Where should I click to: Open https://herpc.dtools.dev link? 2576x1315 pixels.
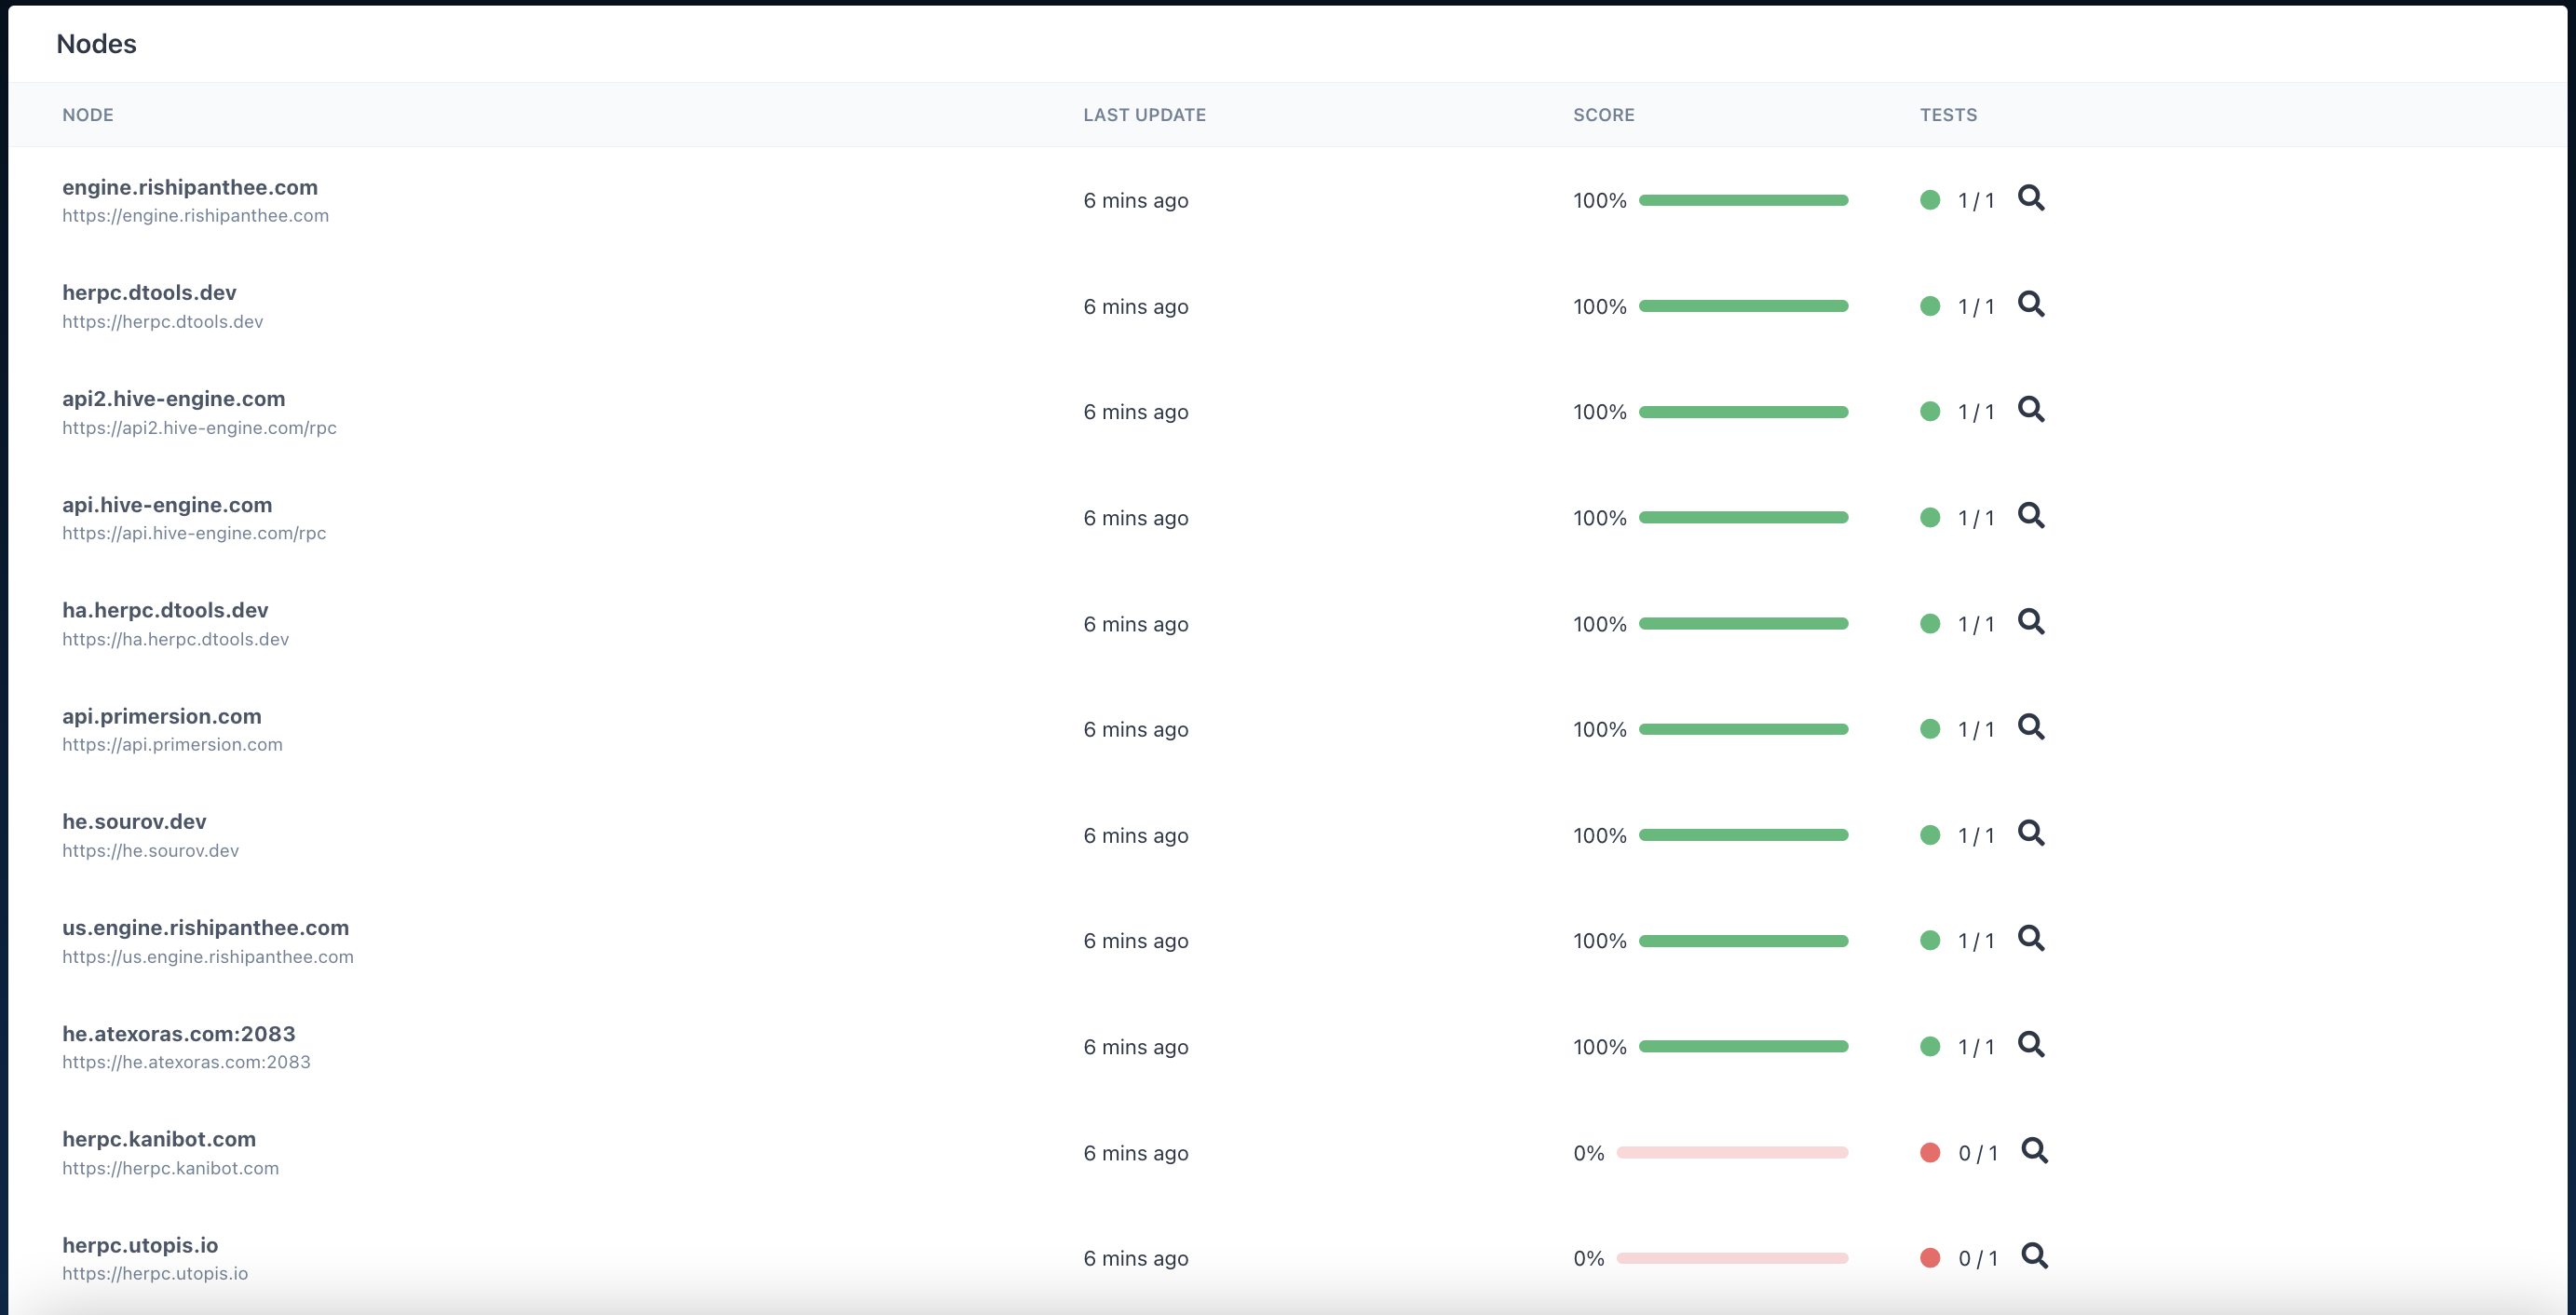163,322
